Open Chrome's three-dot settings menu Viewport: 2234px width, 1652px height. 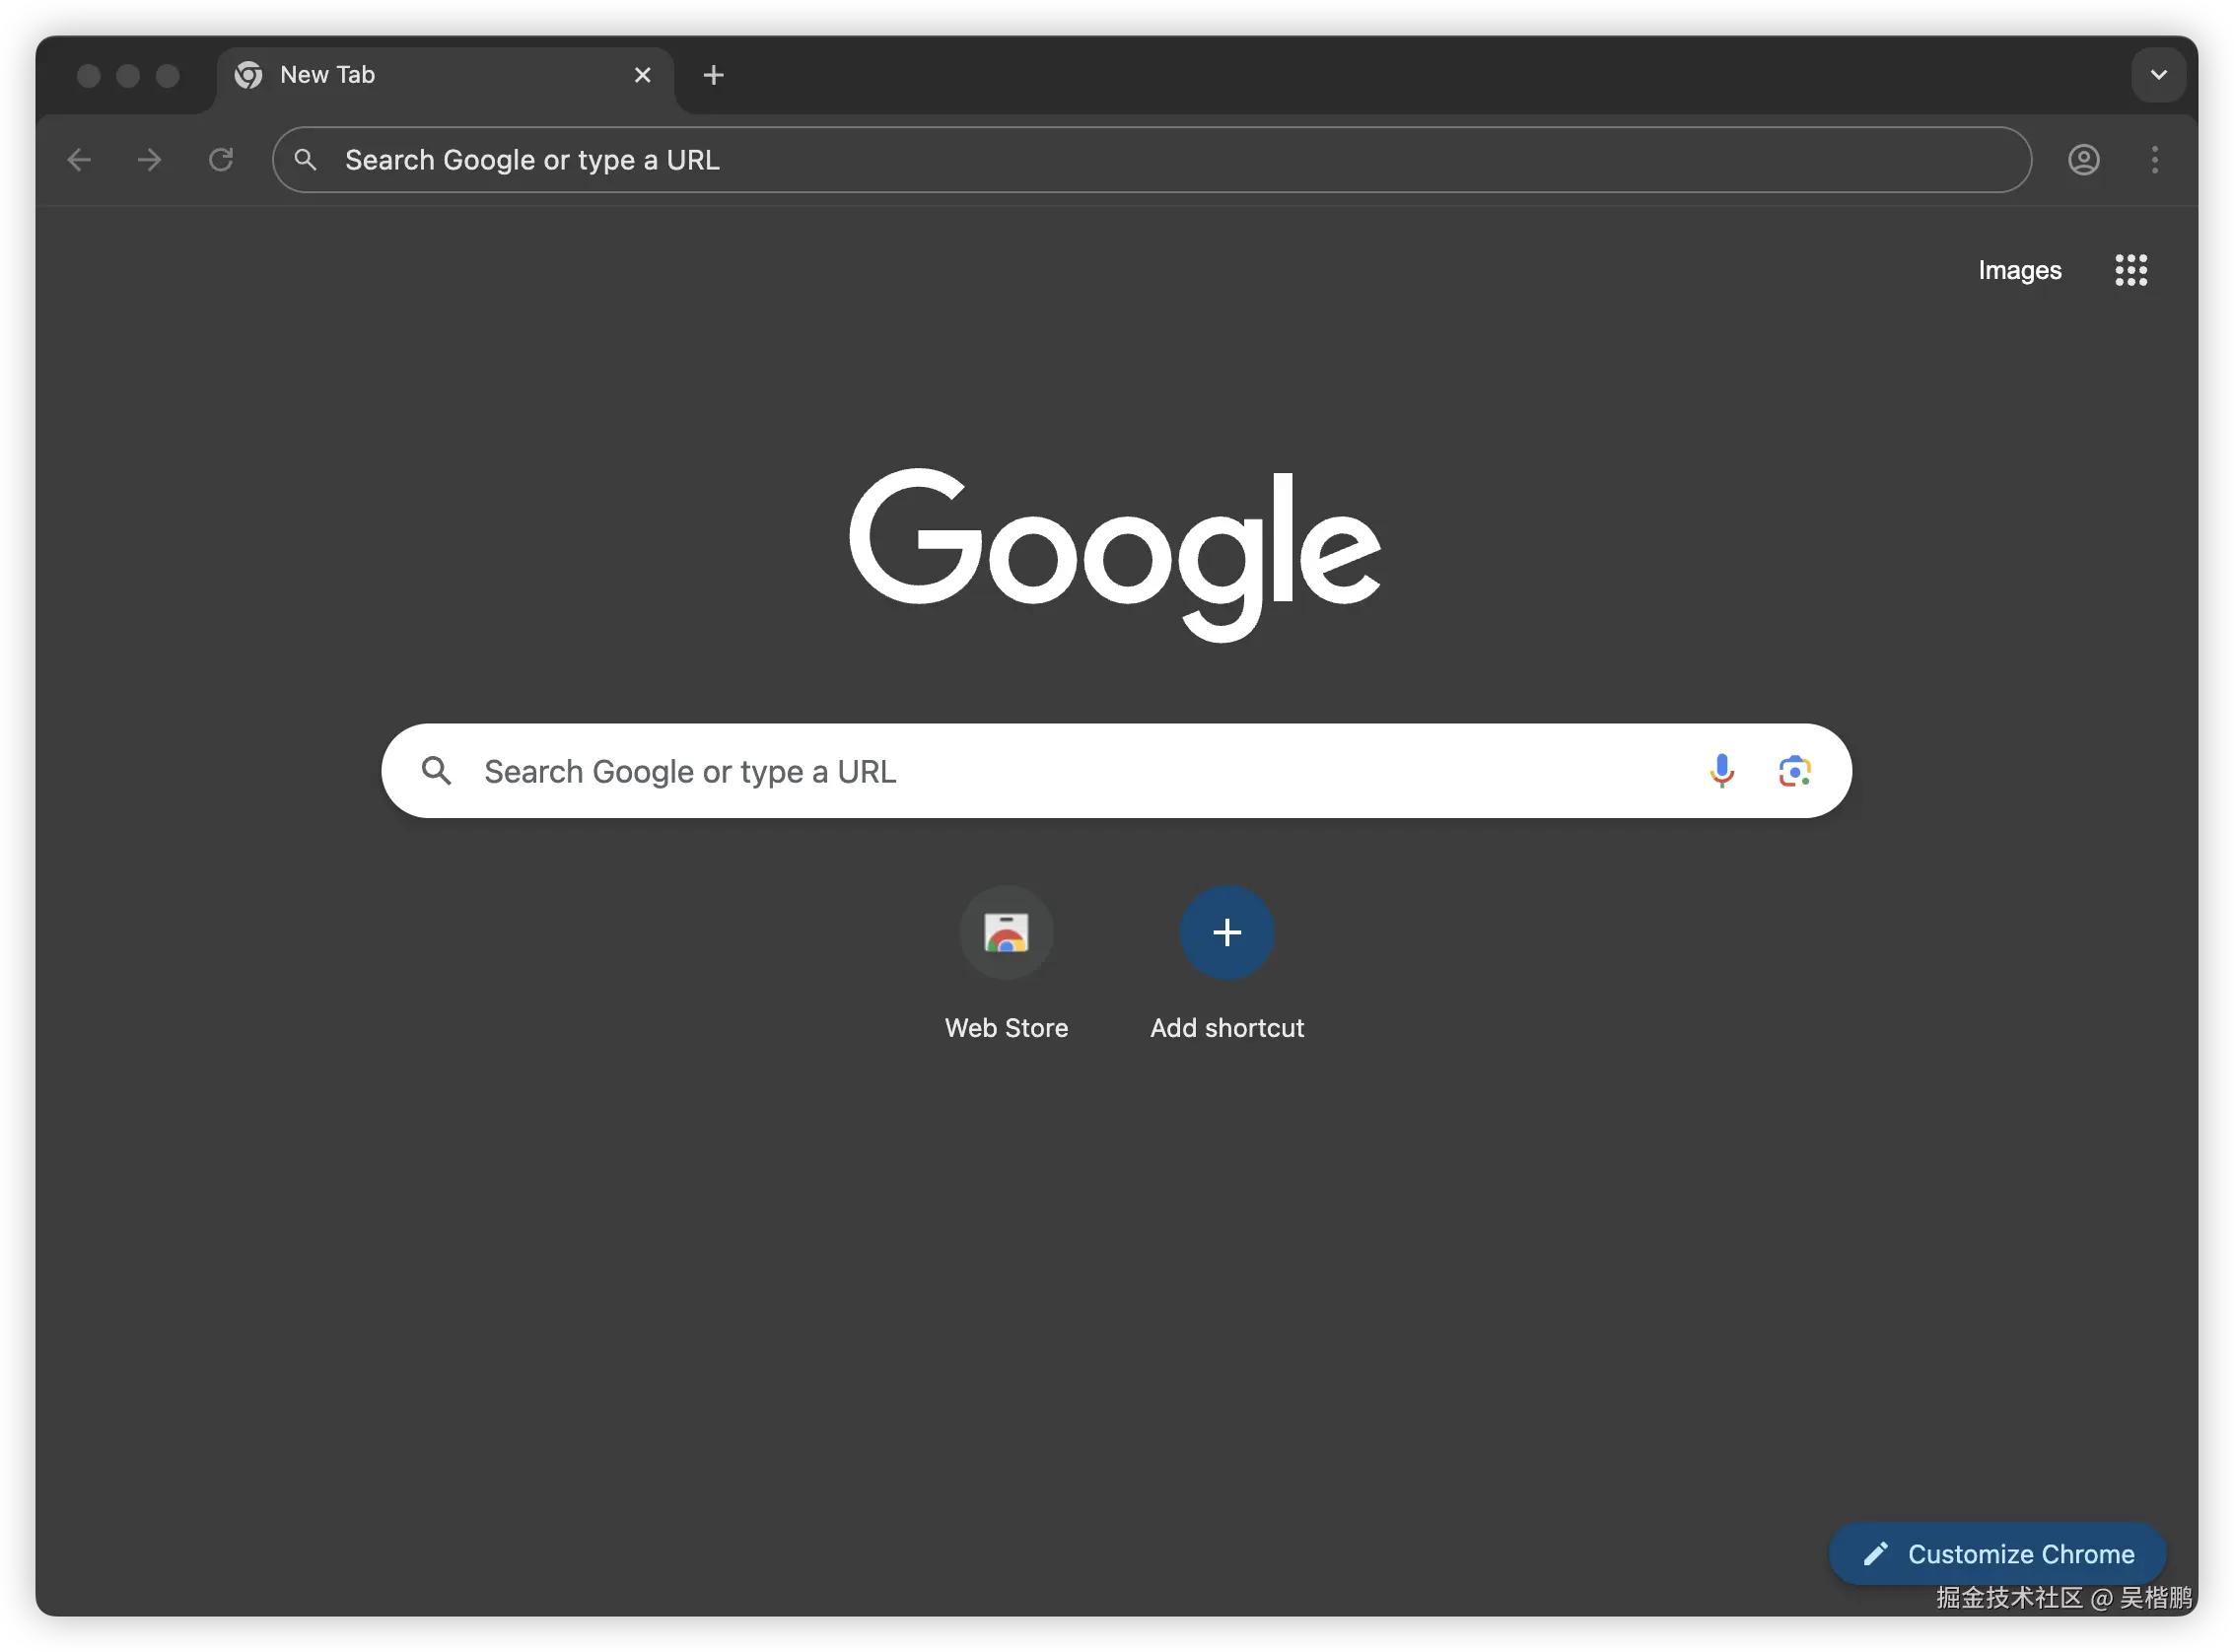pyautogui.click(x=2155, y=160)
